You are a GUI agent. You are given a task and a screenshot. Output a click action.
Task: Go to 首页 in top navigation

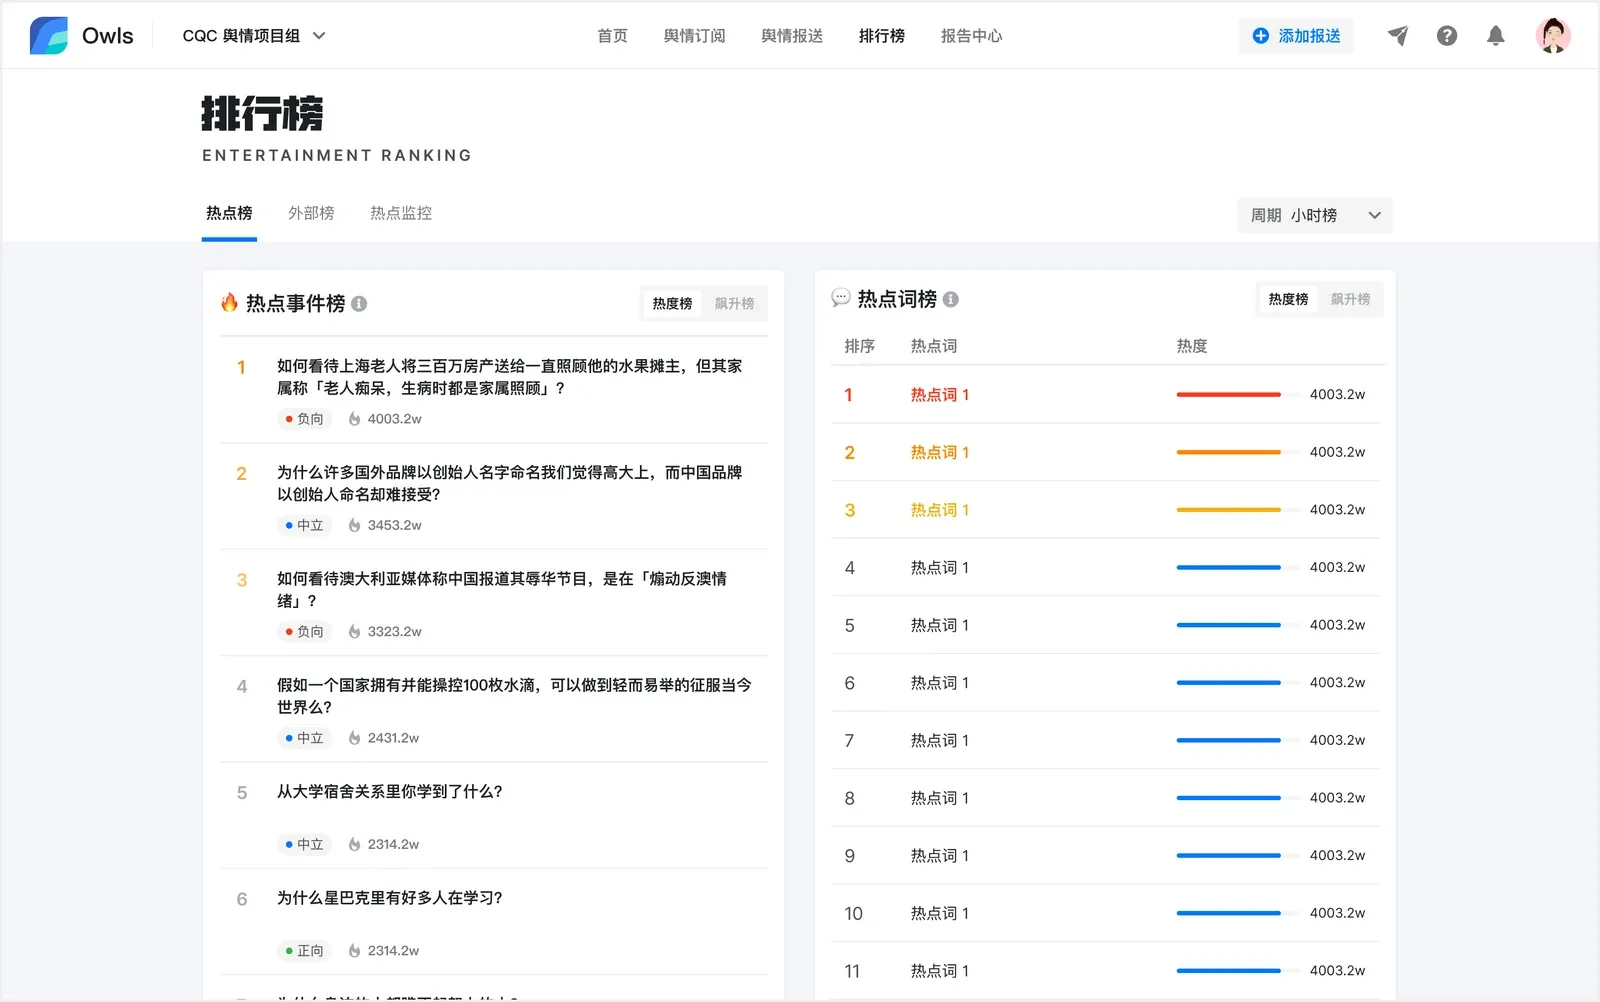(612, 36)
